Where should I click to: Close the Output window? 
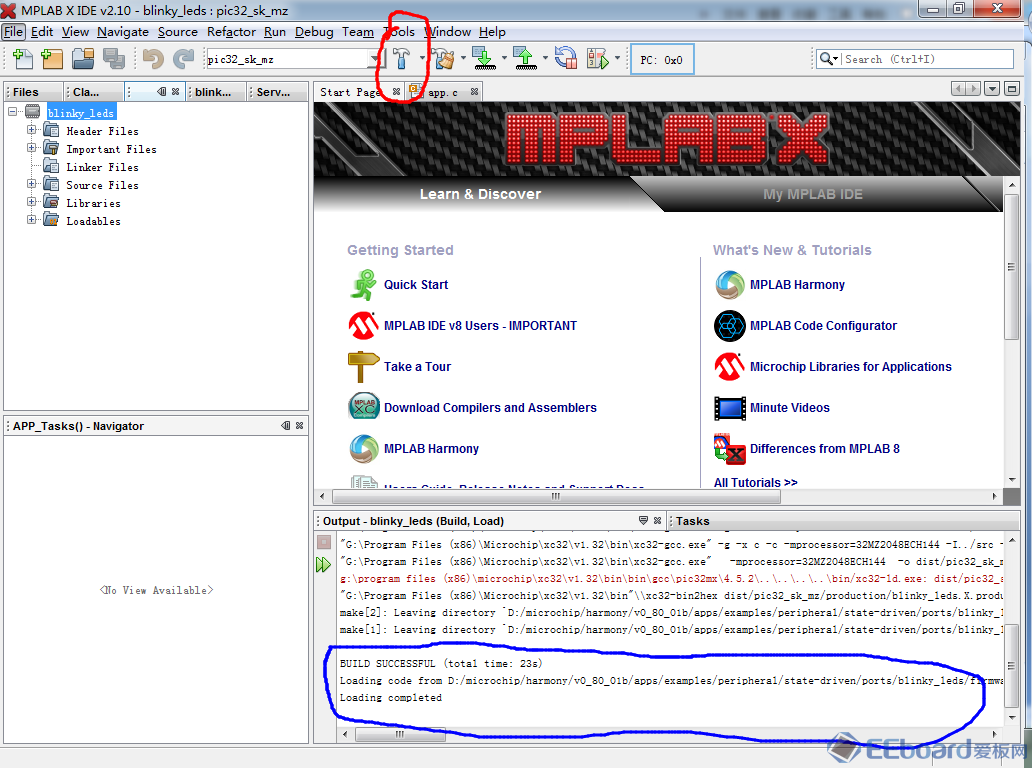(x=657, y=521)
